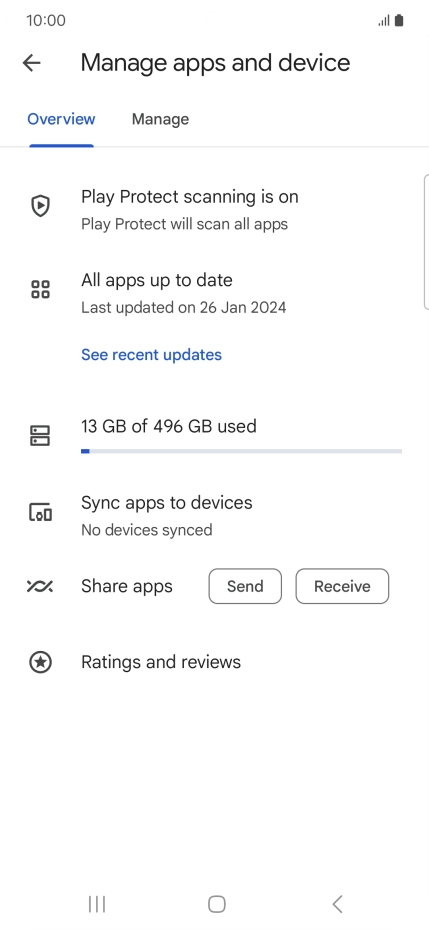This screenshot has width=429, height=930.
Task: Click the apps grid icon beside updates
Action: 40,289
